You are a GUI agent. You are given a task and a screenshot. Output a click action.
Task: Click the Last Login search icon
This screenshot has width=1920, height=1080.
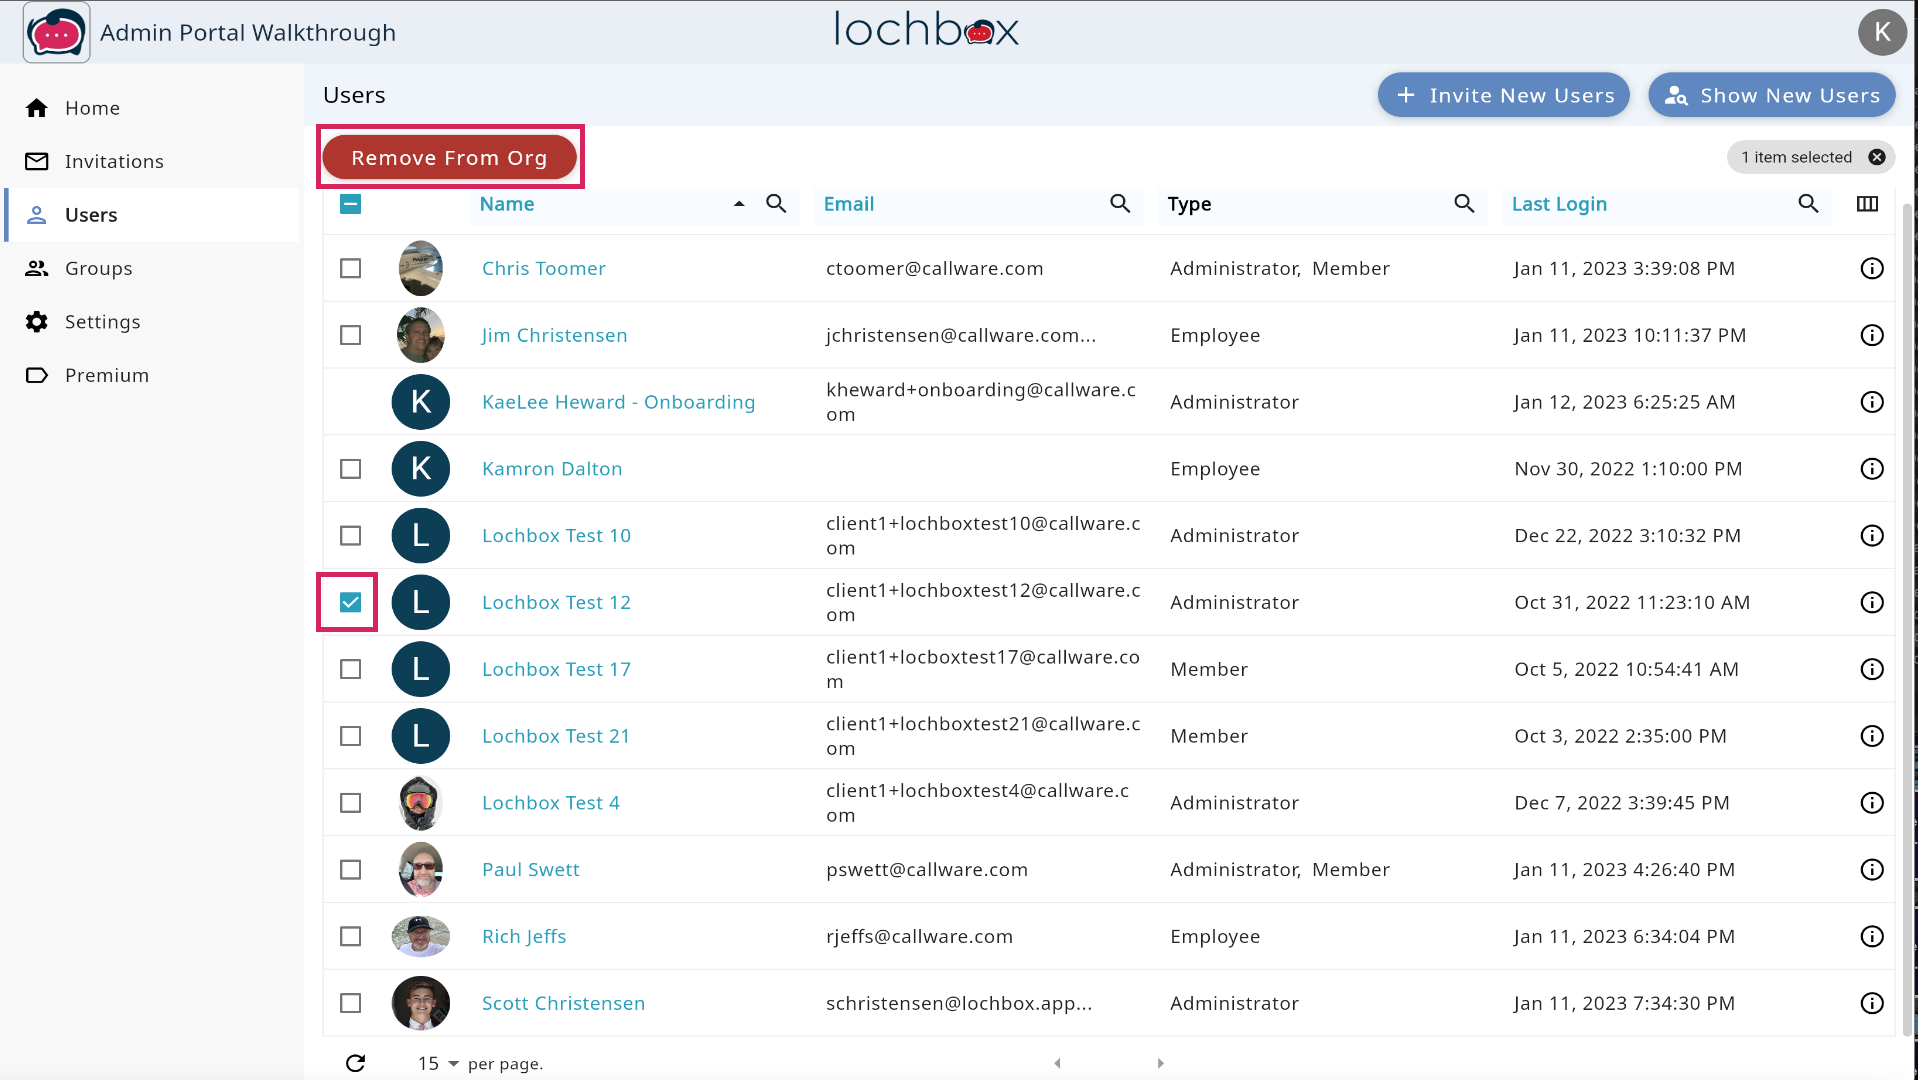(x=1808, y=204)
